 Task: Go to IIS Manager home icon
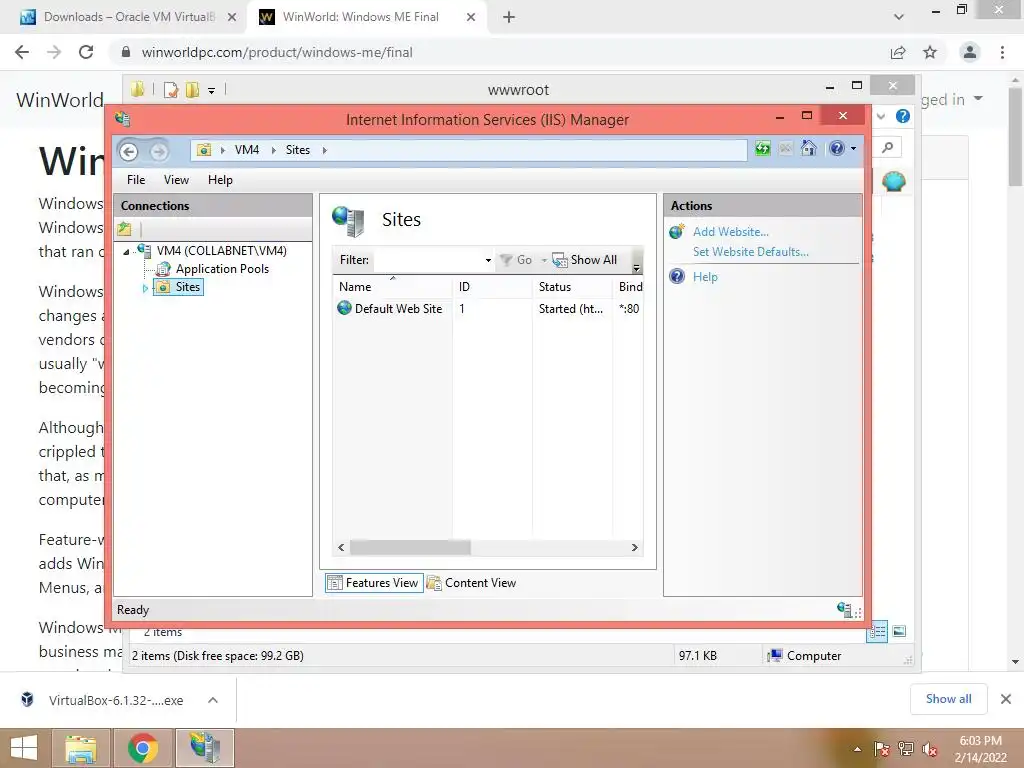point(808,148)
